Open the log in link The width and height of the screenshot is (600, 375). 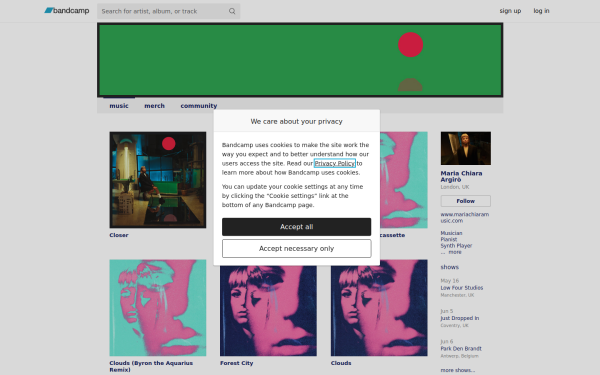(x=541, y=11)
